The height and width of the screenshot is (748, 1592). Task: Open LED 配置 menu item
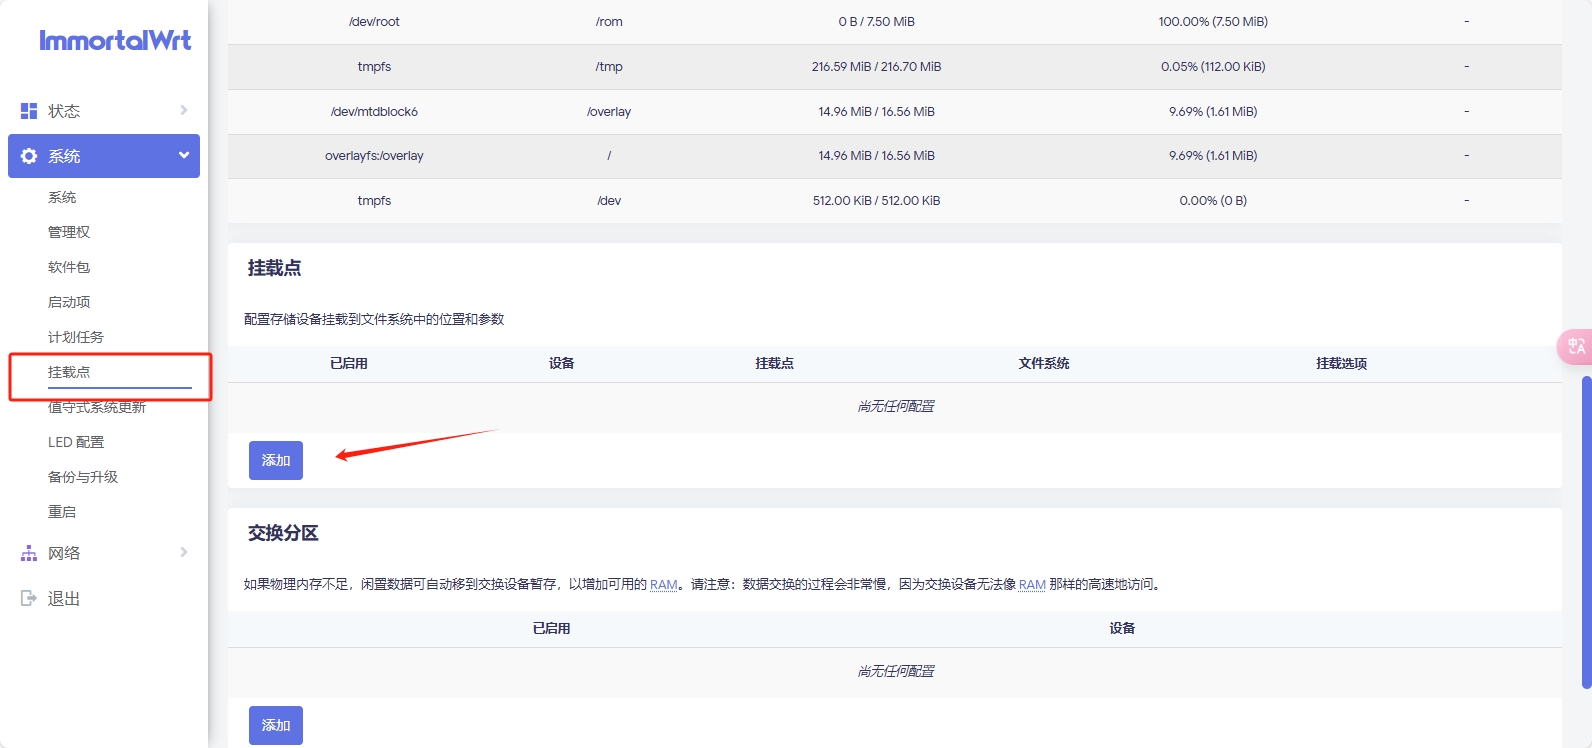(76, 442)
